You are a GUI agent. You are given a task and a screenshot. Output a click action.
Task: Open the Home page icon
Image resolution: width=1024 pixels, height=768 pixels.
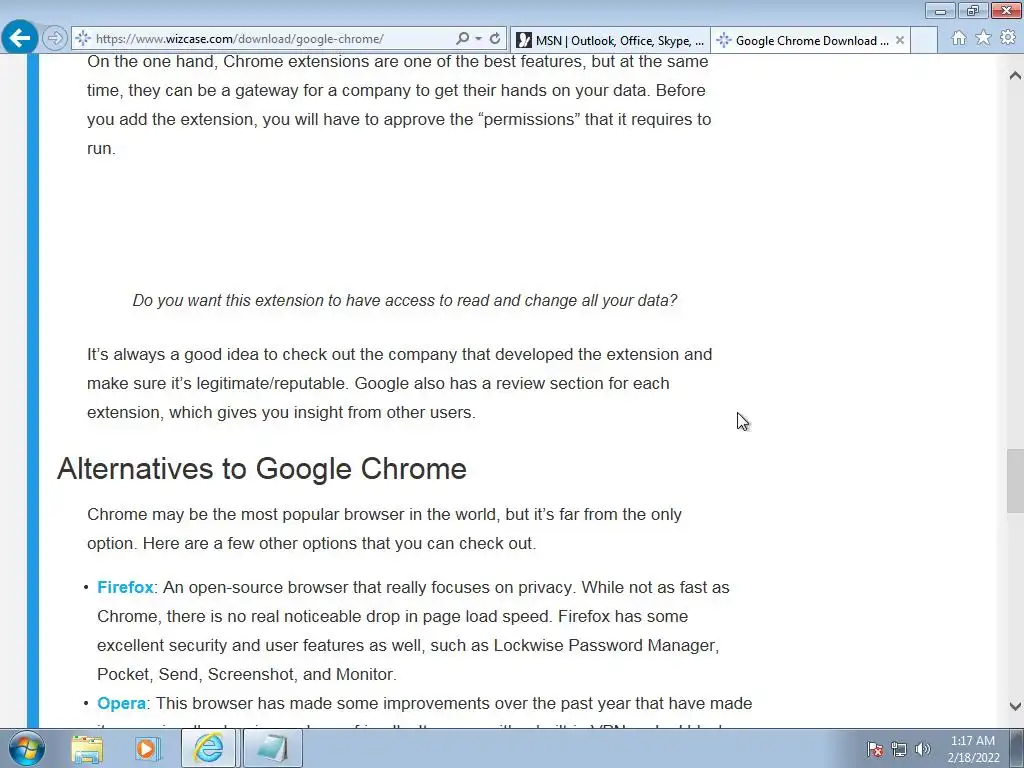959,38
